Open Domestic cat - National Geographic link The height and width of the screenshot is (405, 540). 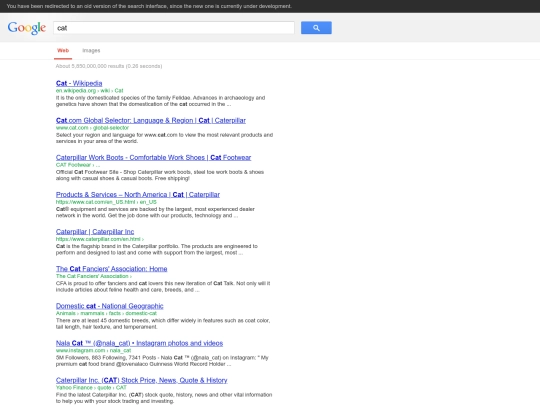click(x=110, y=306)
